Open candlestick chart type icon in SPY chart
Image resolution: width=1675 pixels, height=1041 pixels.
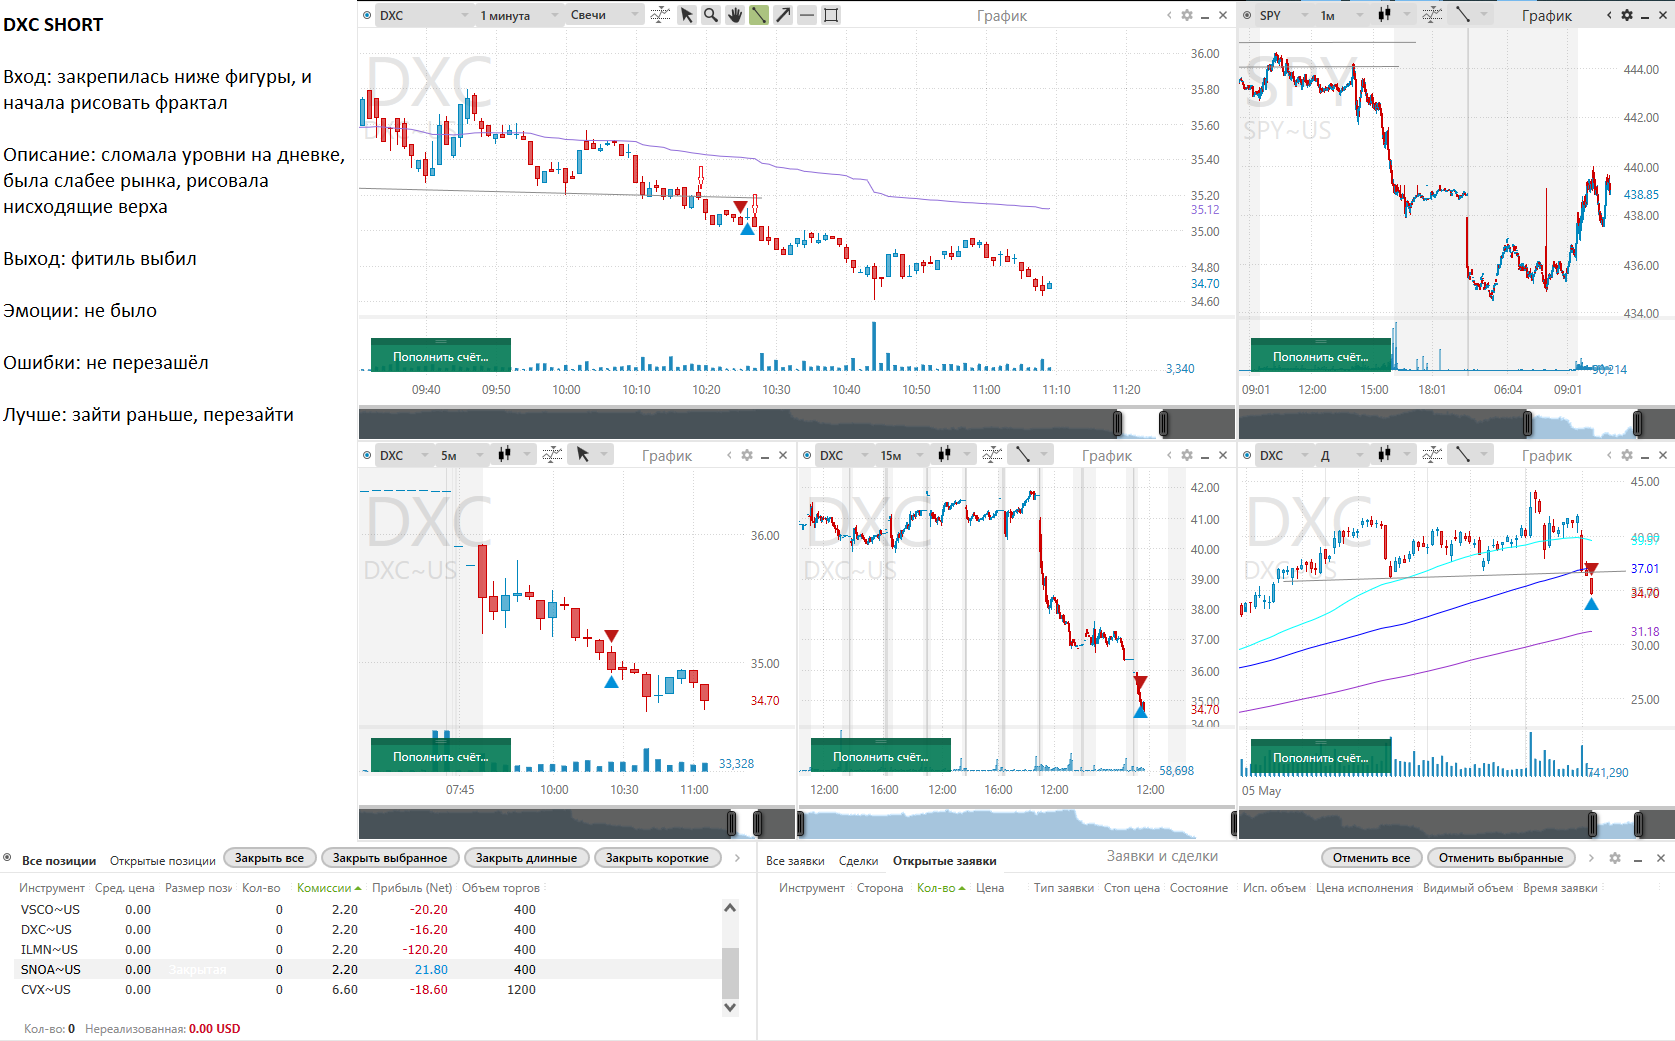(1384, 15)
